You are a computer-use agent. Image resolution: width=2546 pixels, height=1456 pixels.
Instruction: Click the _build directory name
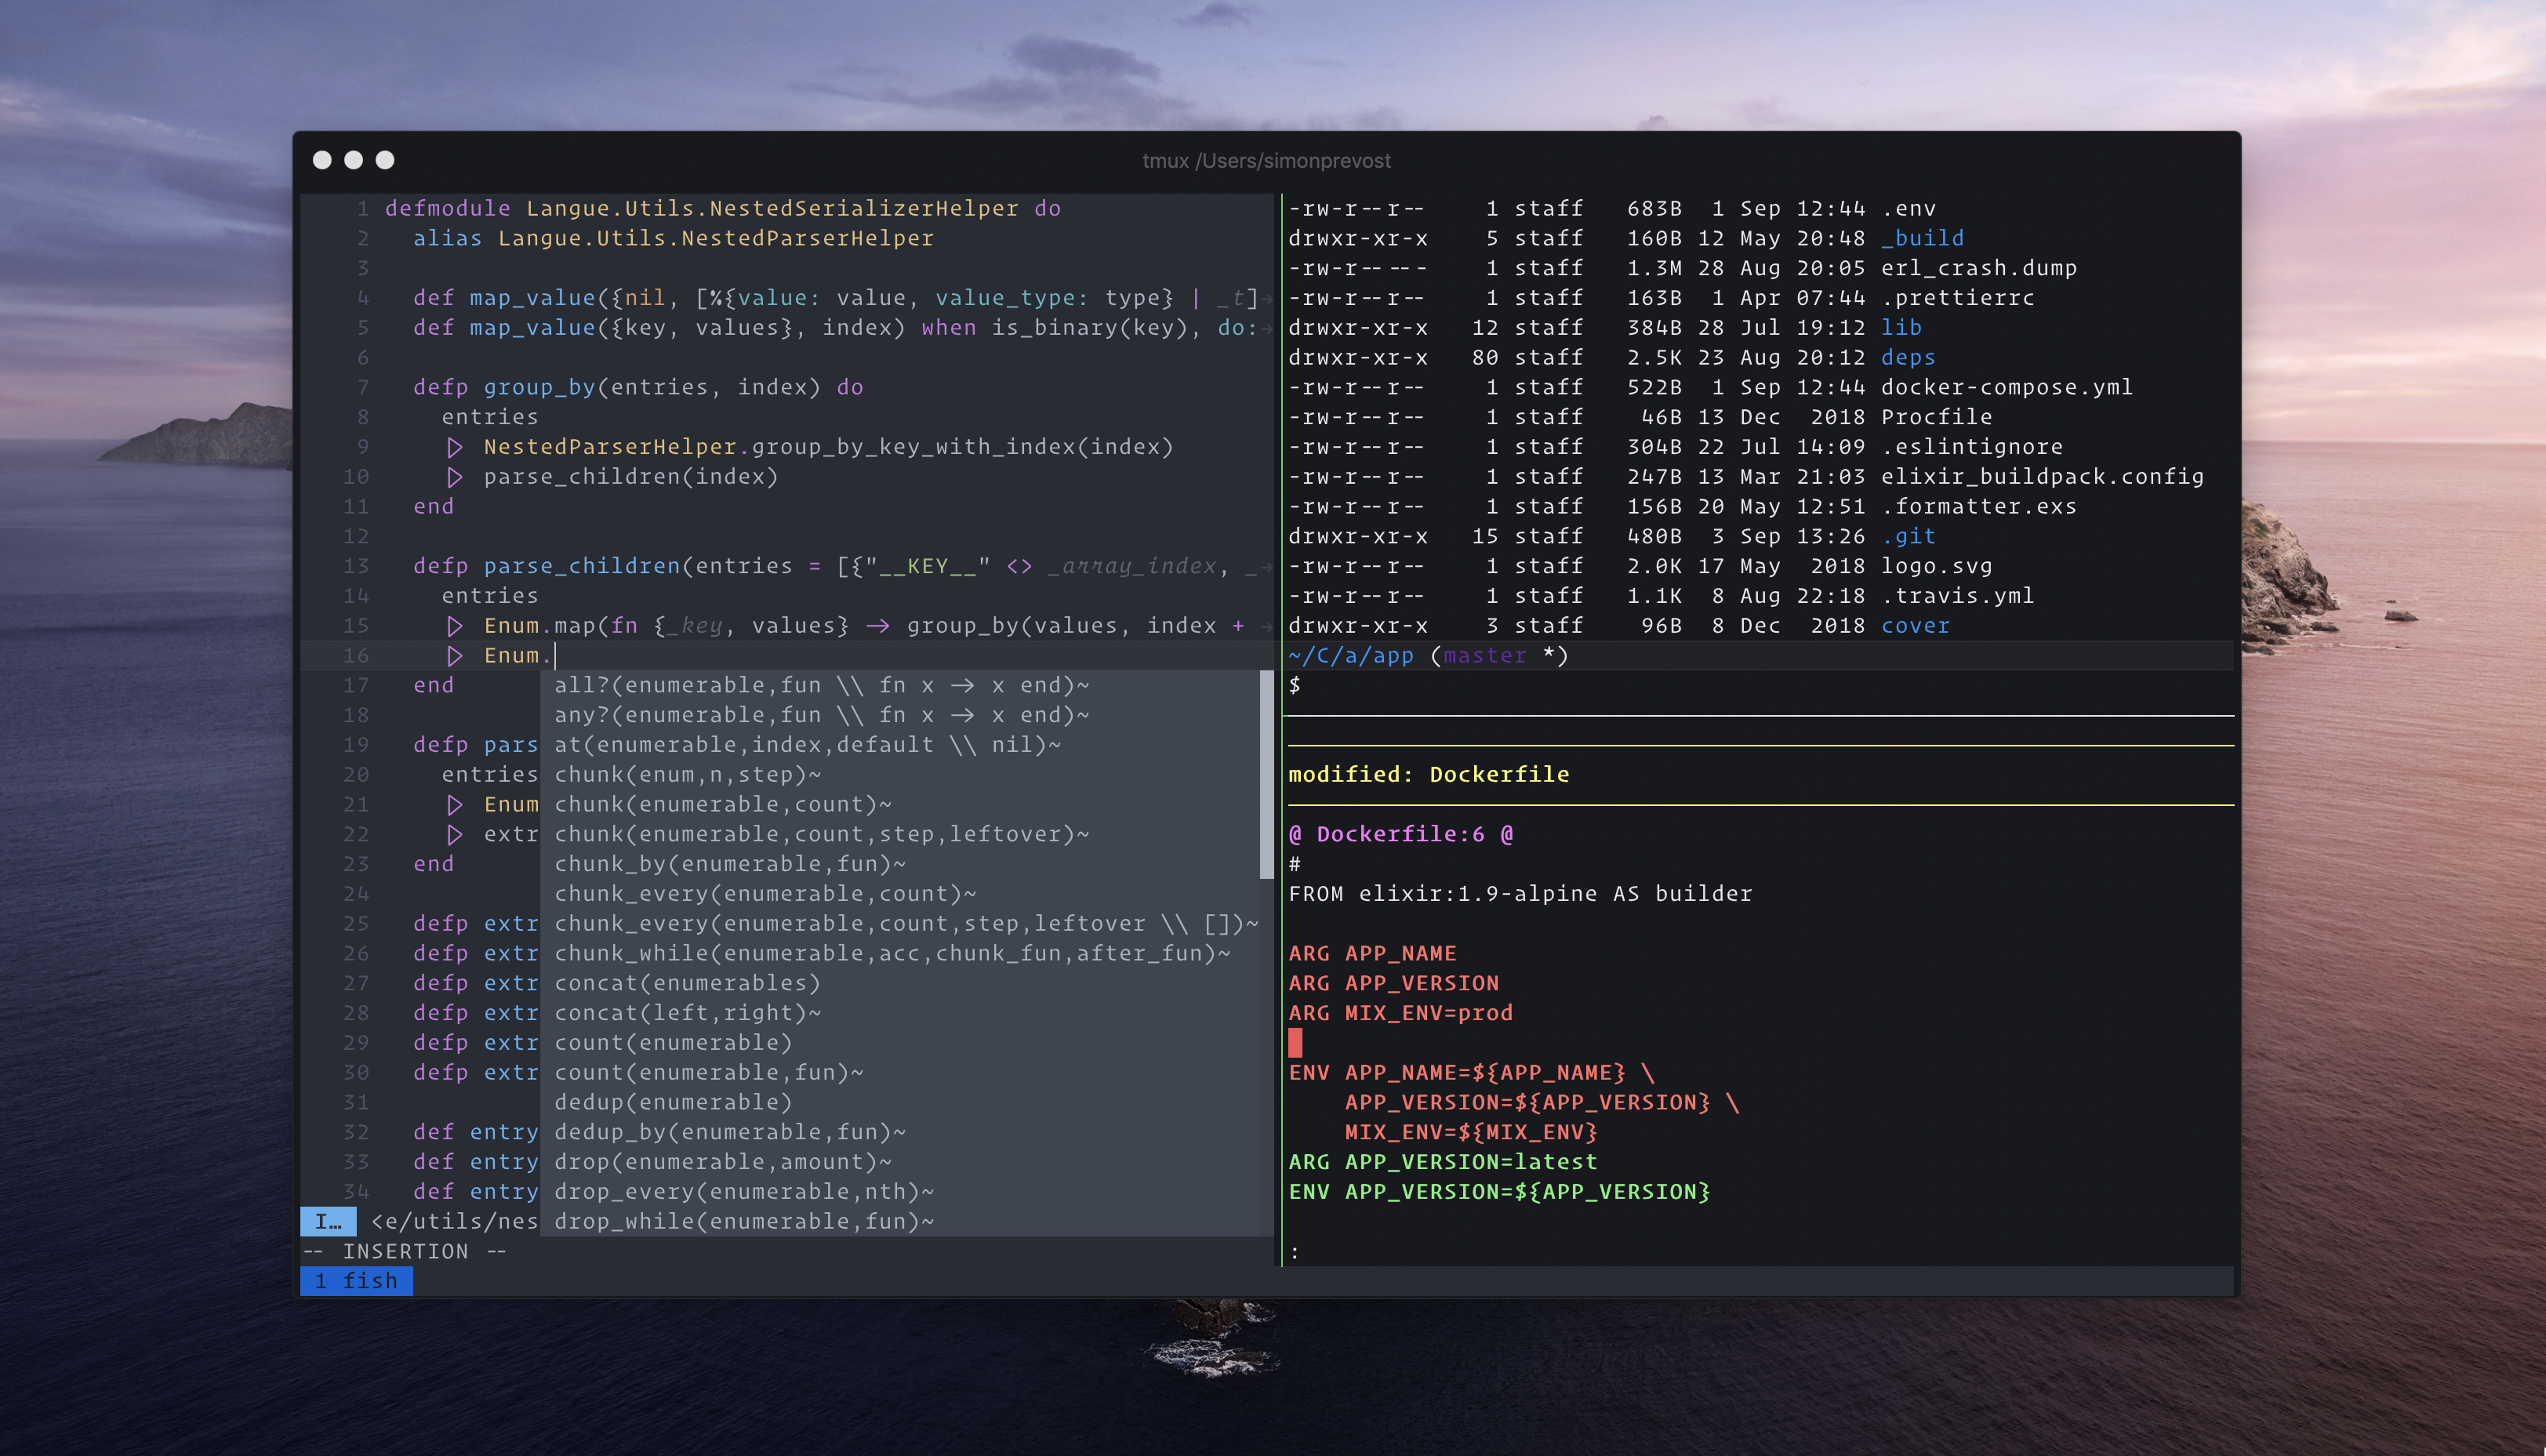tap(1922, 238)
